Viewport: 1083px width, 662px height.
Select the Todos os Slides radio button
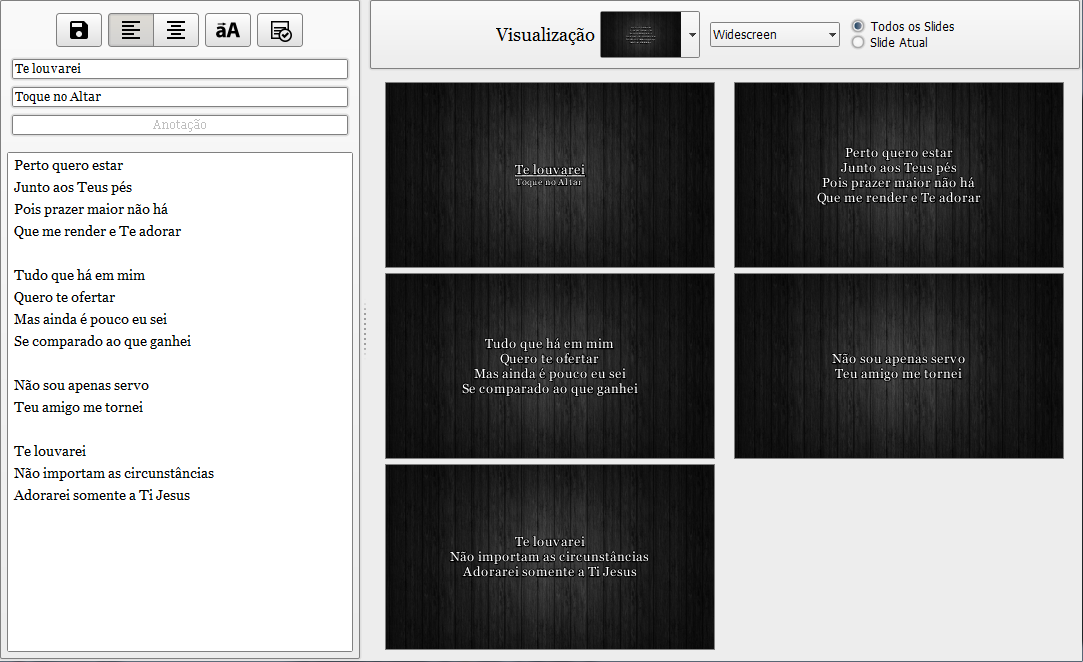[x=858, y=26]
